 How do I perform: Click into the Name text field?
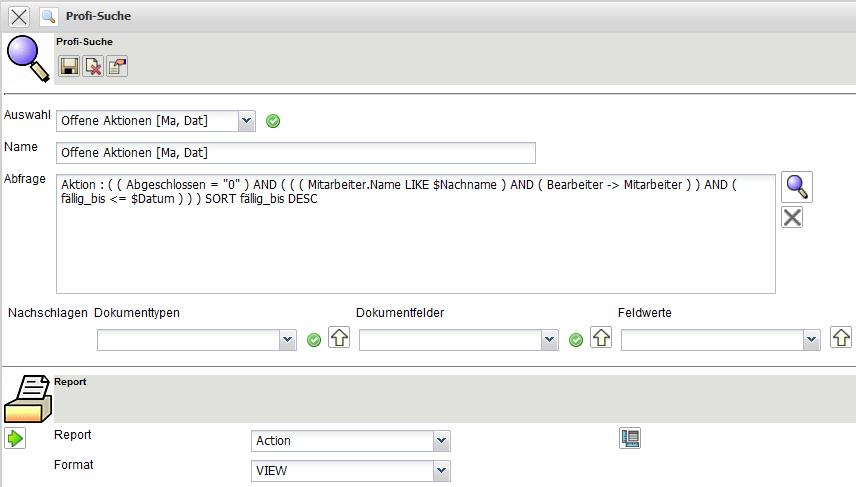click(x=295, y=153)
